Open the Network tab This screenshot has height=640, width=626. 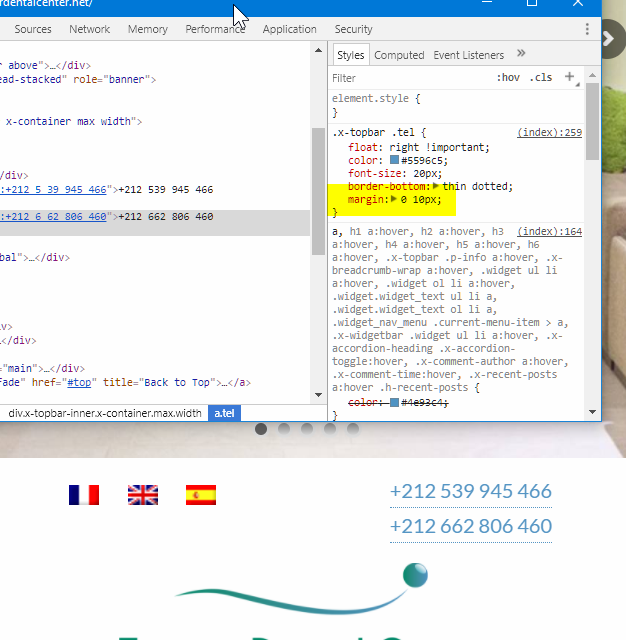(x=90, y=29)
